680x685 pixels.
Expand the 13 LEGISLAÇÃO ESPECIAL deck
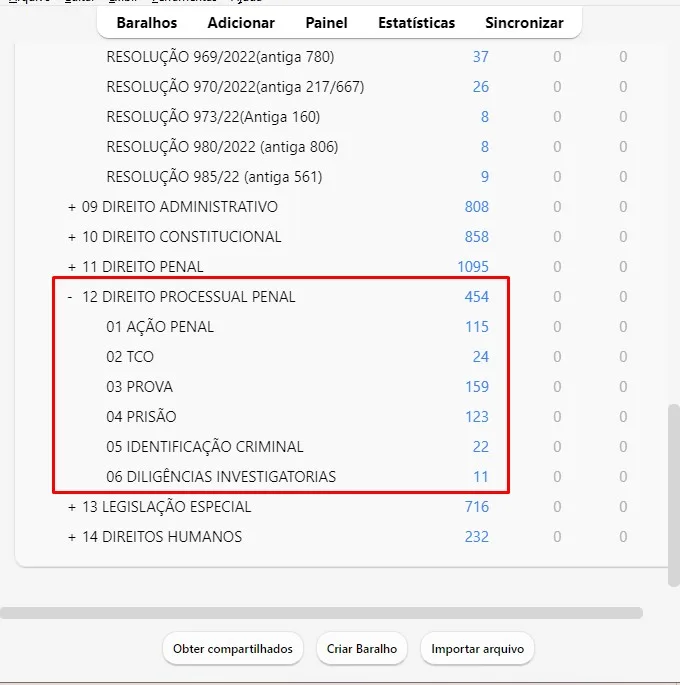pos(72,507)
